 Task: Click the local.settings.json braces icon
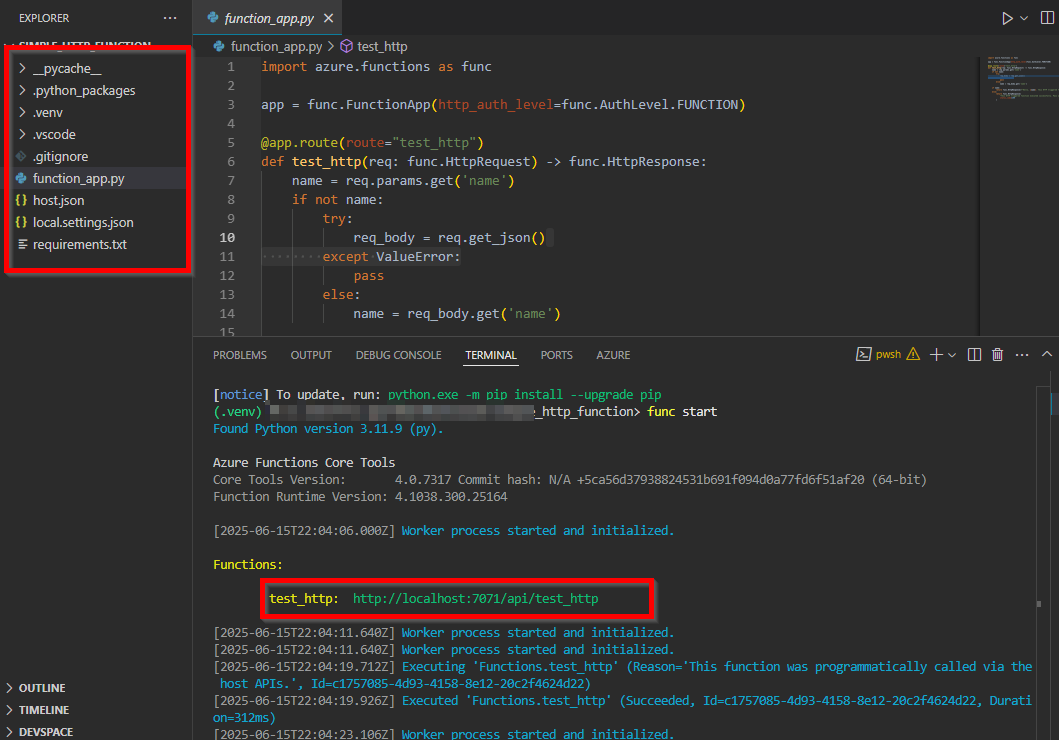tap(22, 222)
